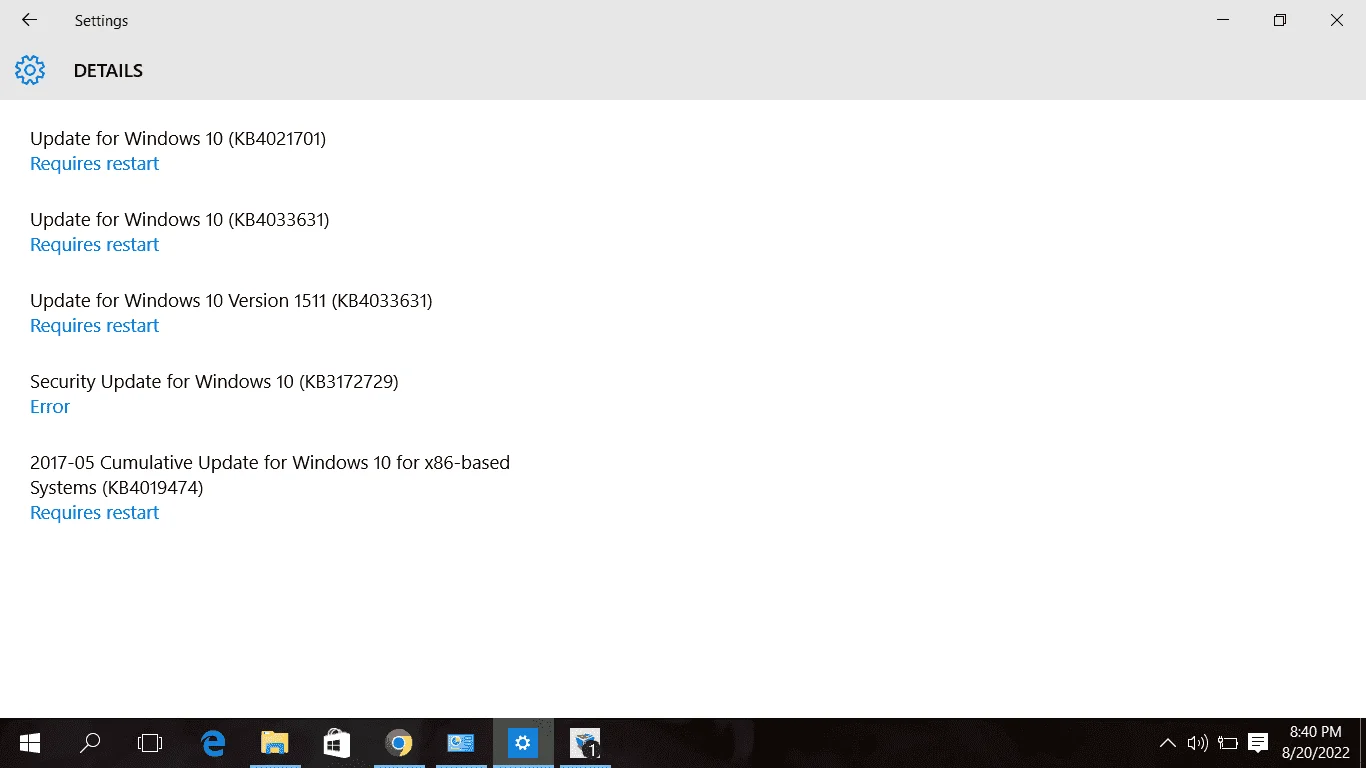1366x768 pixels.
Task: Select text Update for Windows 10 (KB4021701)
Action: pyautogui.click(x=178, y=139)
